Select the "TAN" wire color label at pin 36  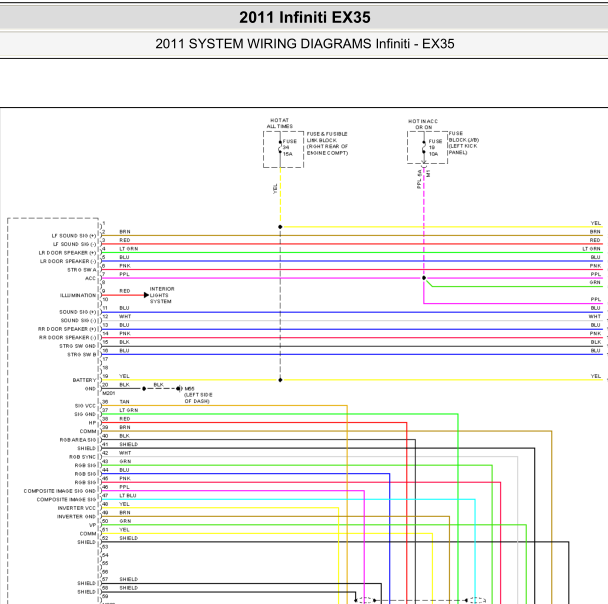point(124,402)
